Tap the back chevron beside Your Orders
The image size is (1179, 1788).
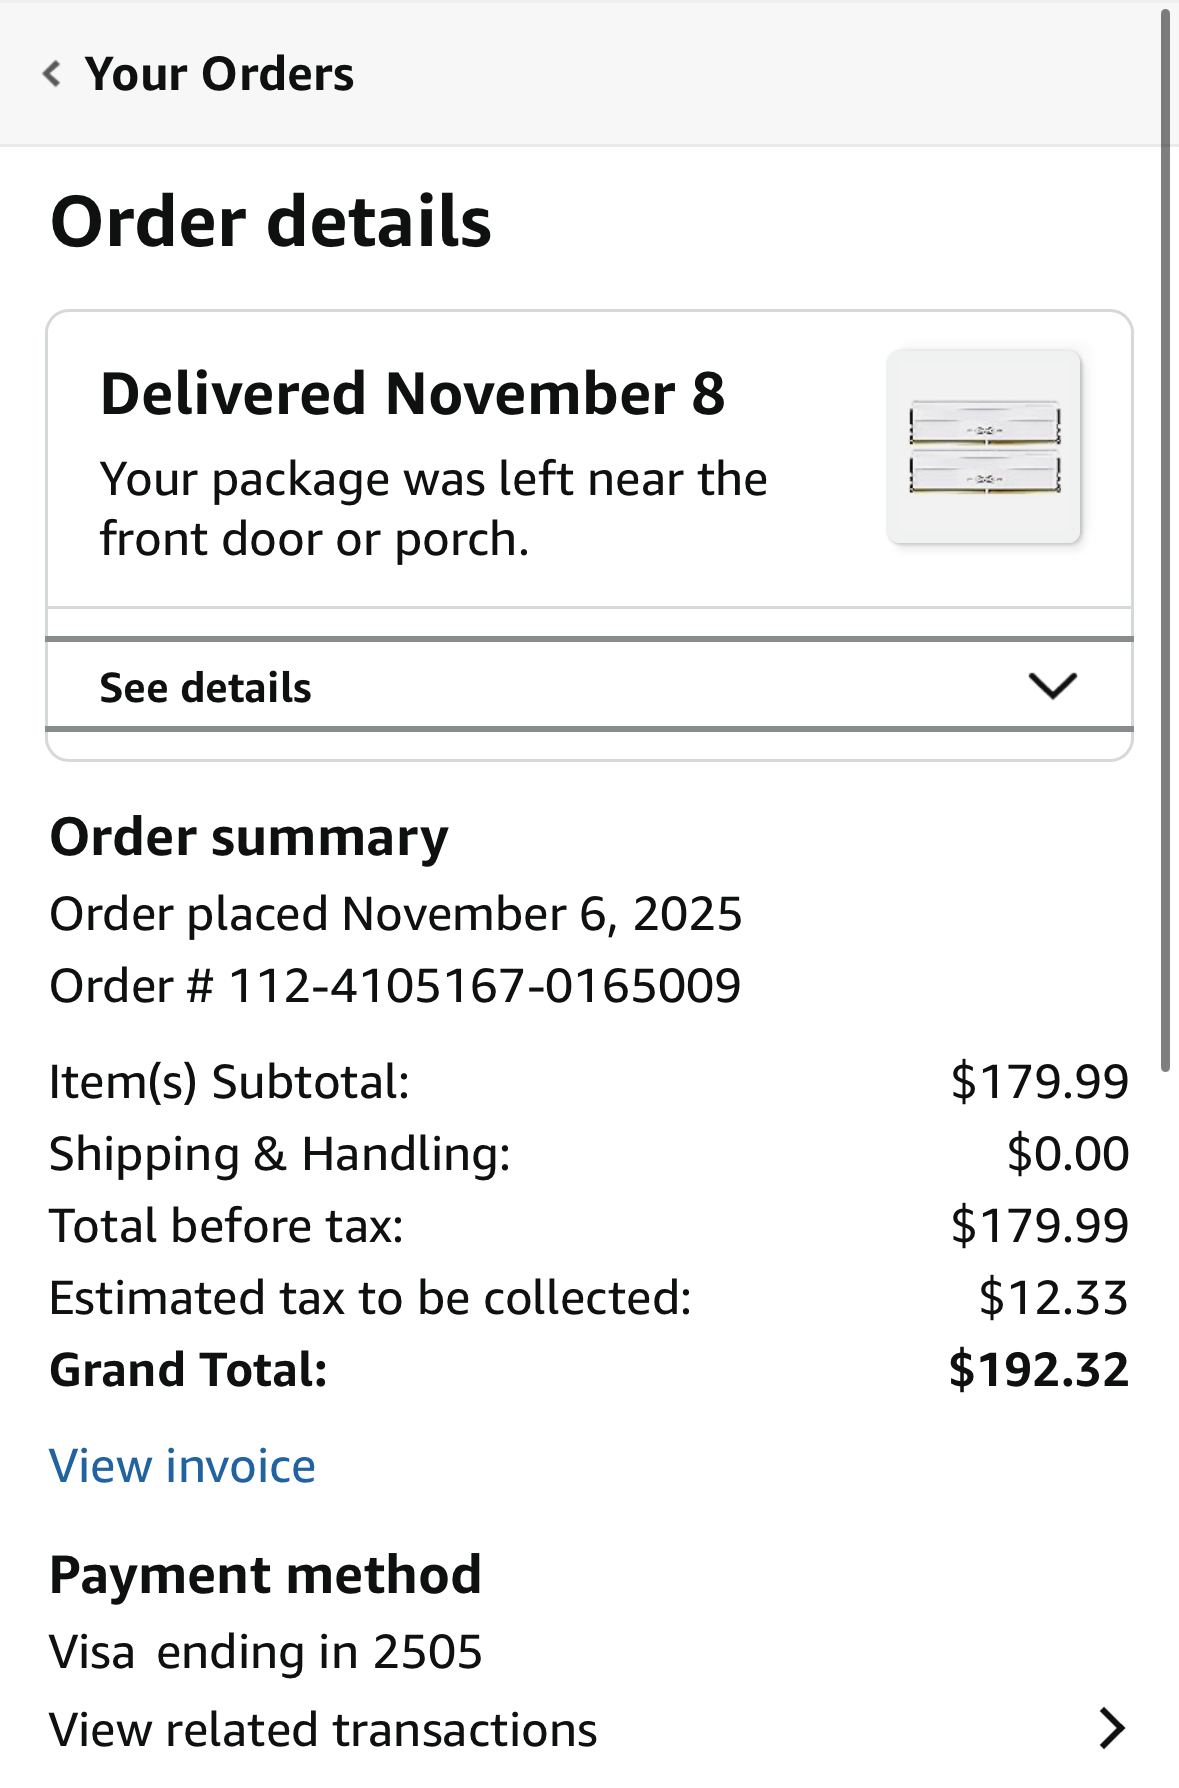pos(52,74)
